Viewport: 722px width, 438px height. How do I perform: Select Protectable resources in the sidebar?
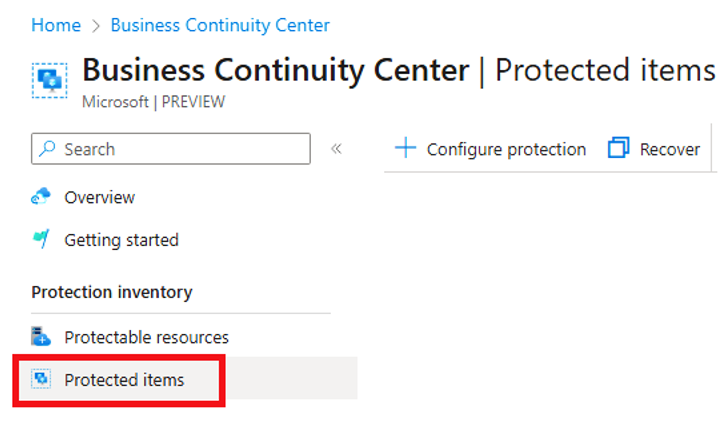pyautogui.click(x=146, y=337)
